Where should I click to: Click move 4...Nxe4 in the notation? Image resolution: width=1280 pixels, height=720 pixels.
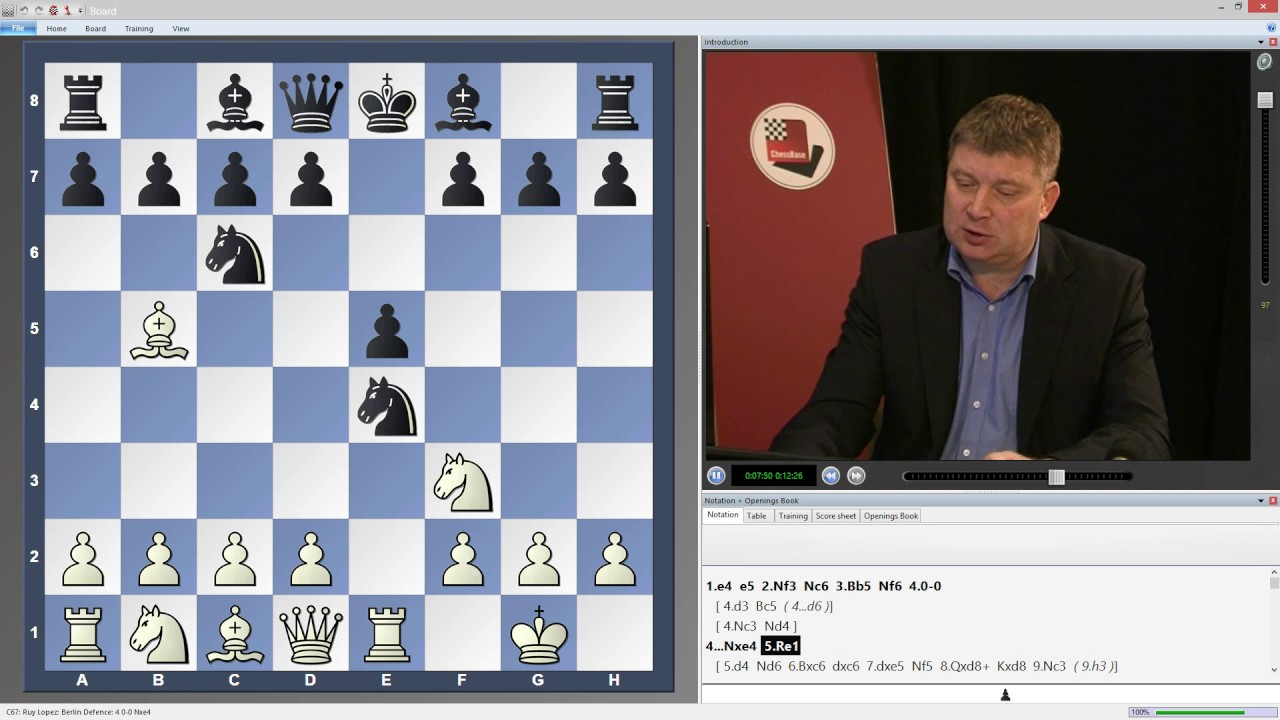click(x=731, y=646)
